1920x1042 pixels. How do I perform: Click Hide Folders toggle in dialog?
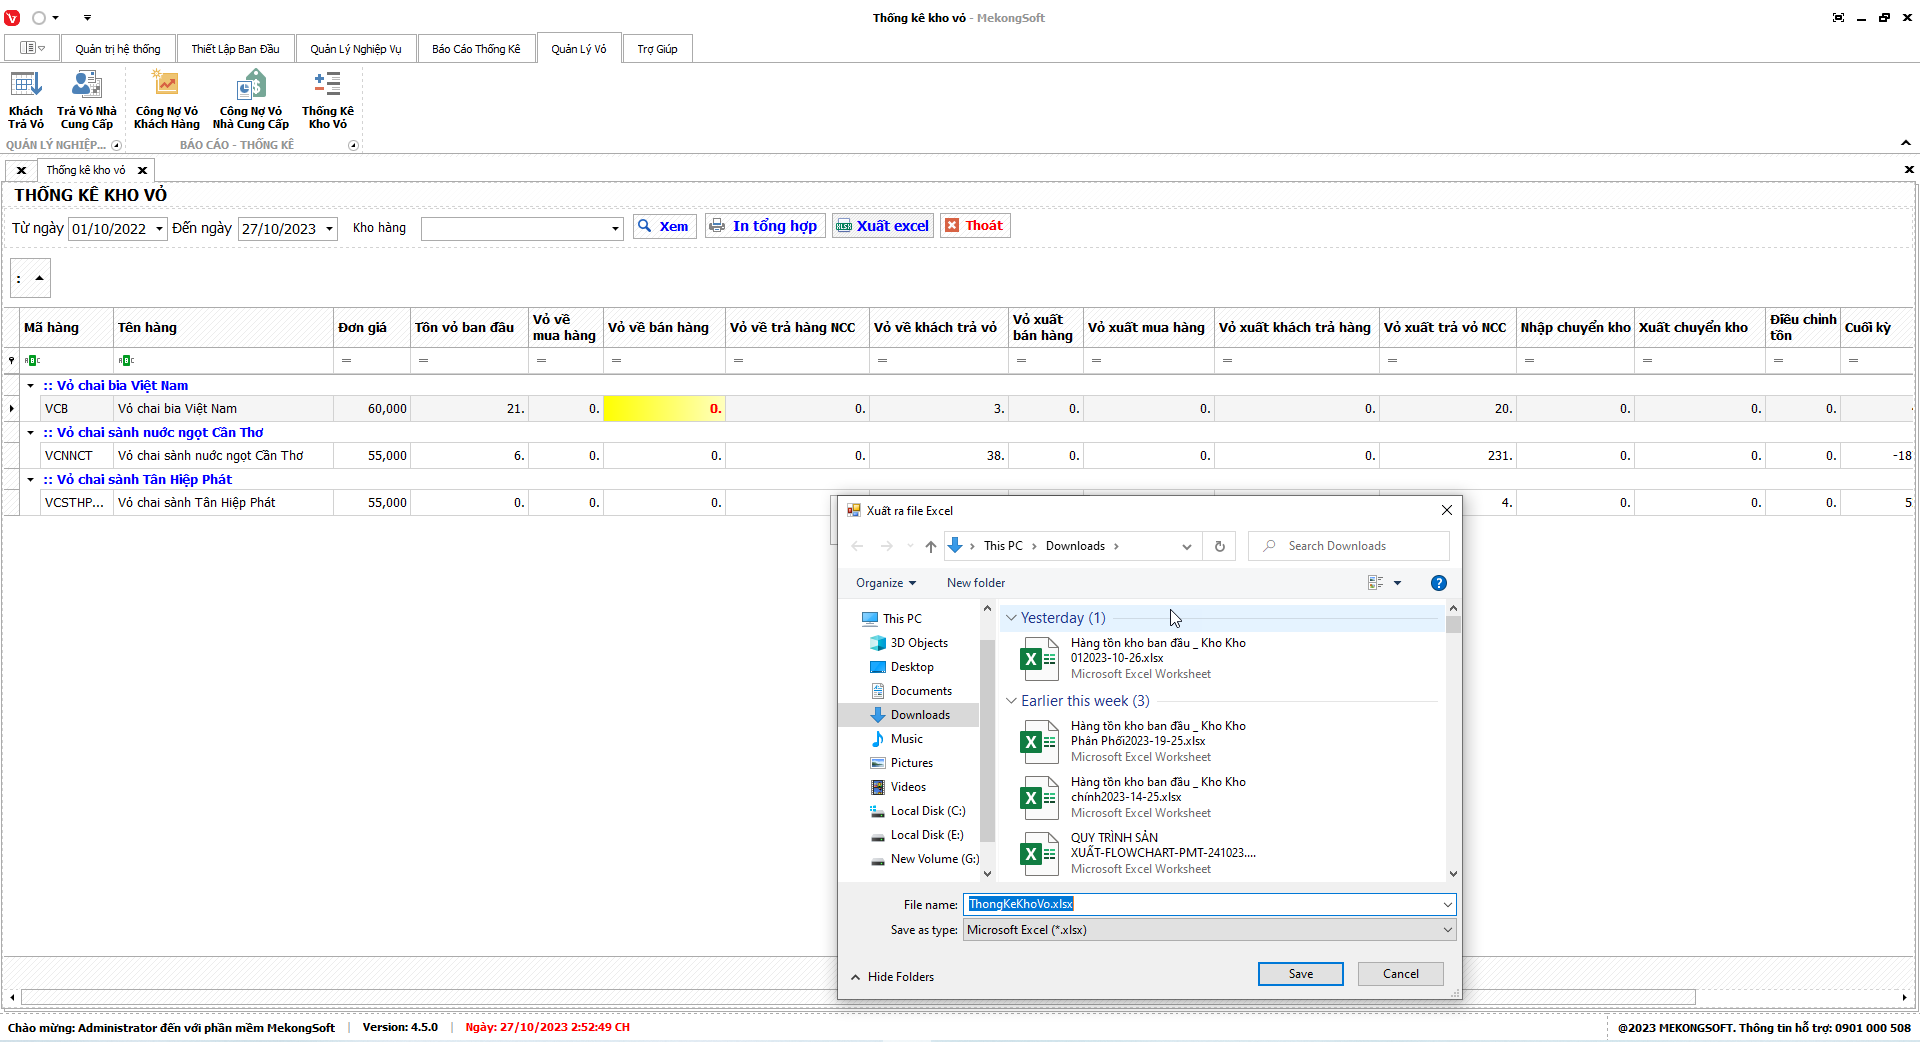click(x=892, y=977)
